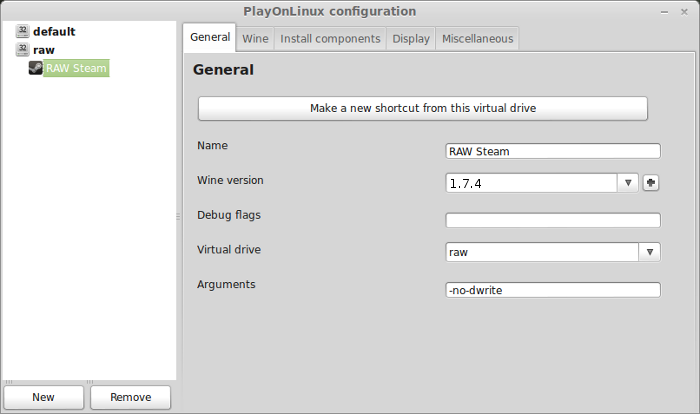The width and height of the screenshot is (700, 414).
Task: Select the RAW Steam shortcut in tree
Action: [x=76, y=68]
